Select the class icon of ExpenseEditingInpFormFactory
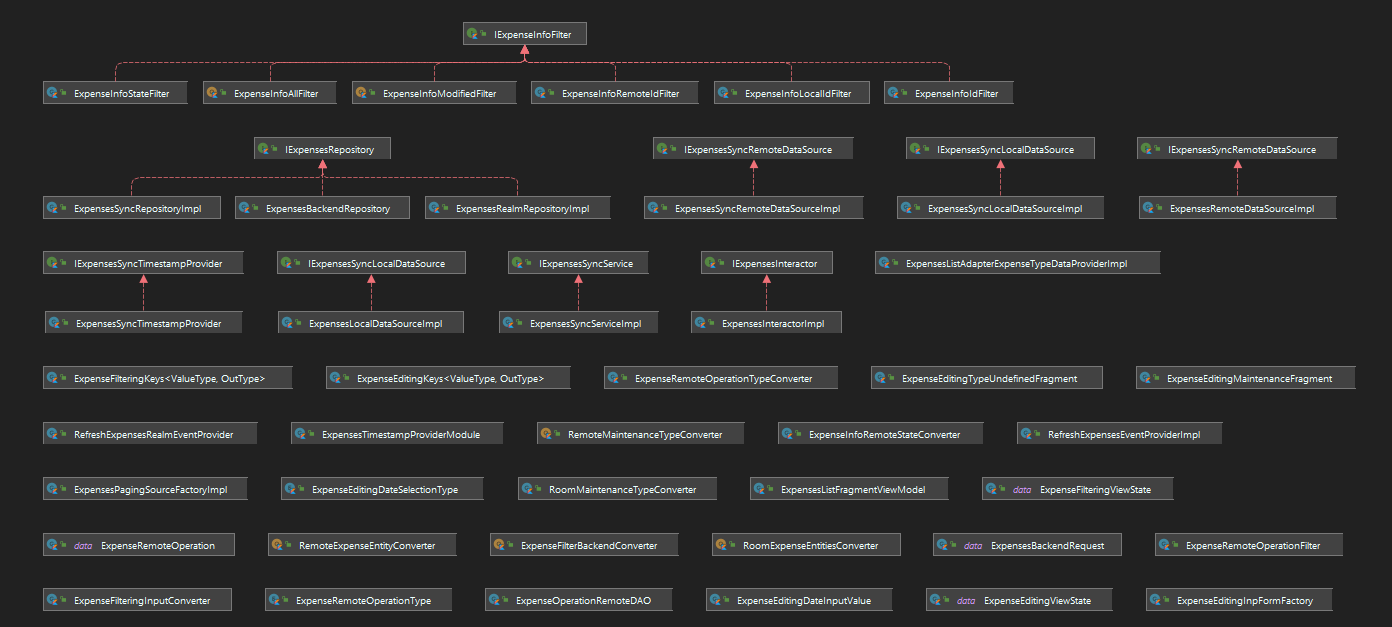The width and height of the screenshot is (1392, 627). (x=1158, y=599)
